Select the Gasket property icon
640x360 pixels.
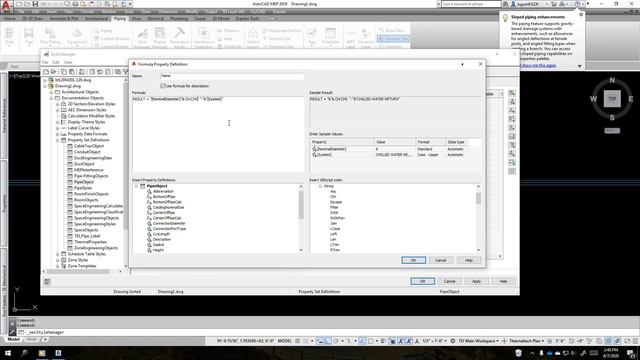click(x=149, y=244)
